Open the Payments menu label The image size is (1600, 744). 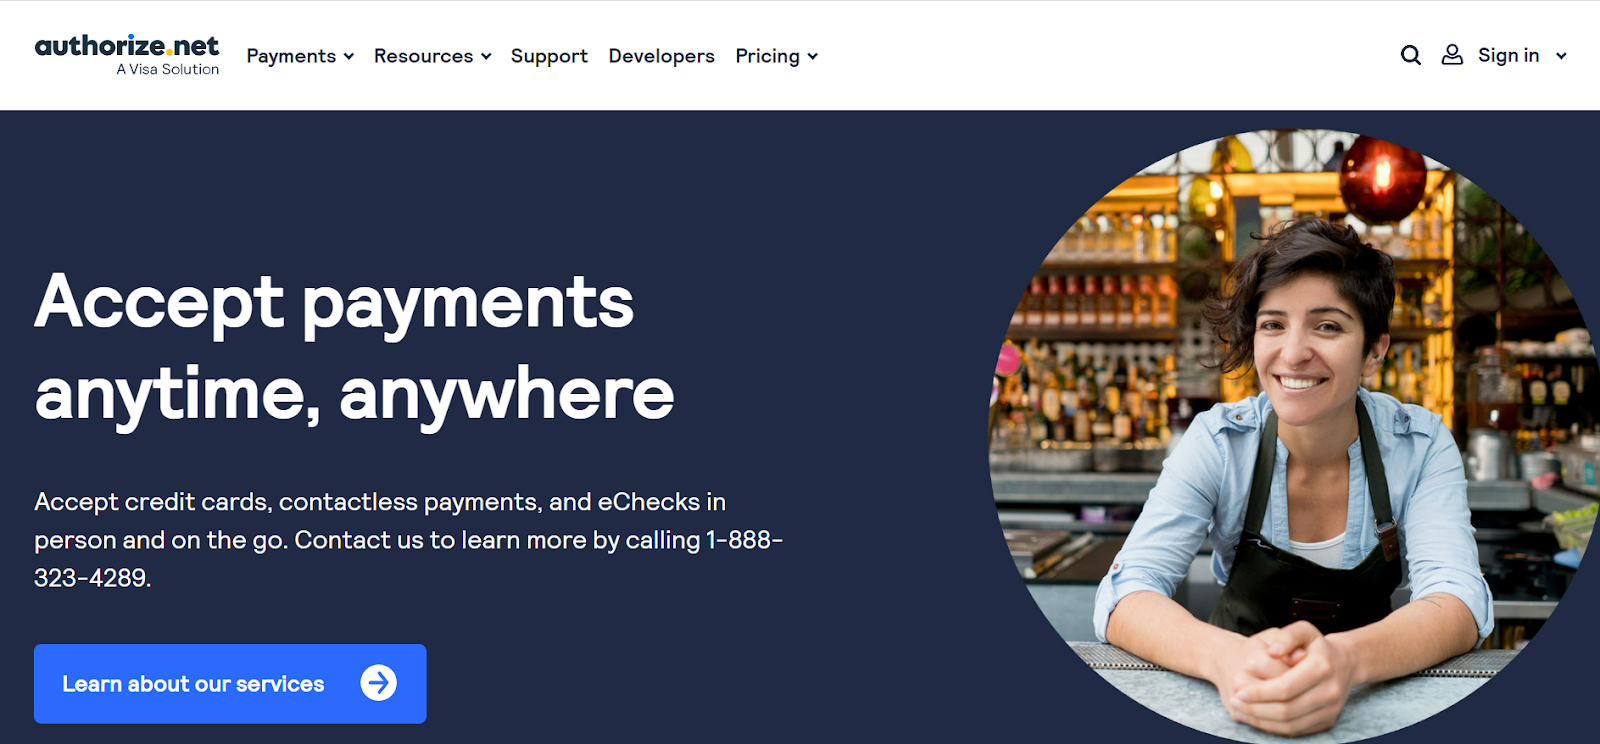click(291, 56)
